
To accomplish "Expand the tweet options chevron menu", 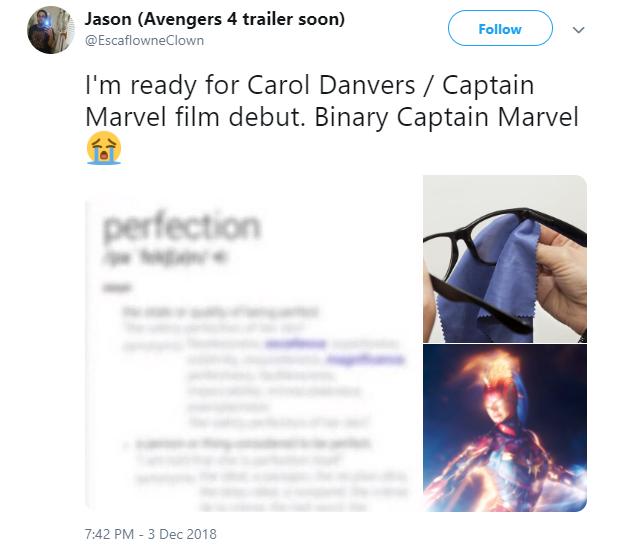I will point(577,29).
